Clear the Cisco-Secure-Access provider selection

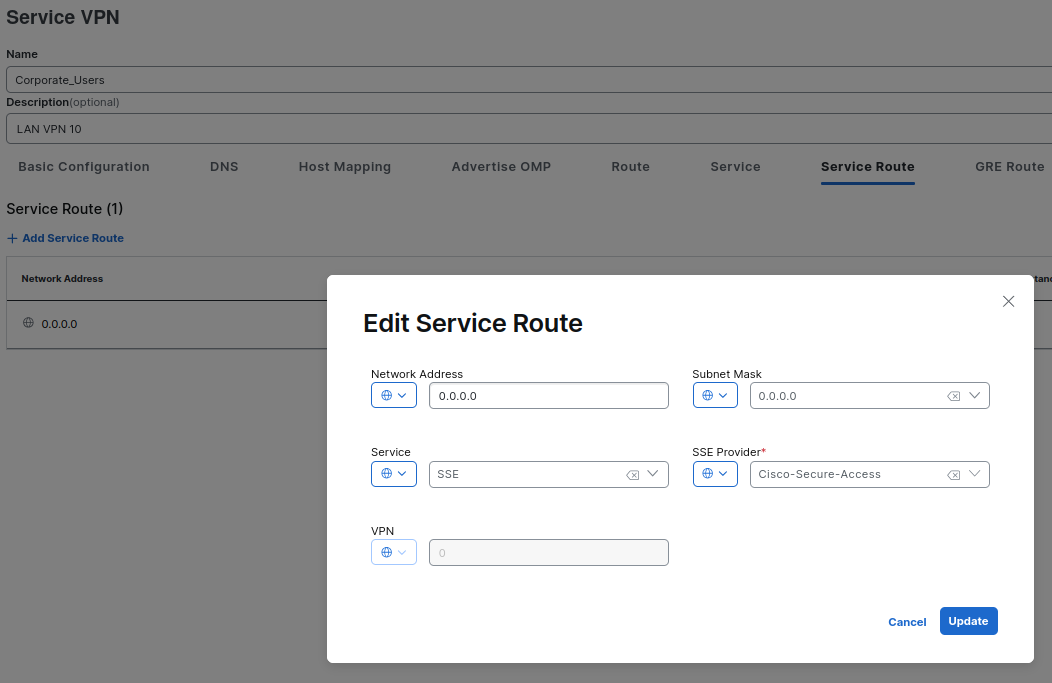pyautogui.click(x=954, y=475)
